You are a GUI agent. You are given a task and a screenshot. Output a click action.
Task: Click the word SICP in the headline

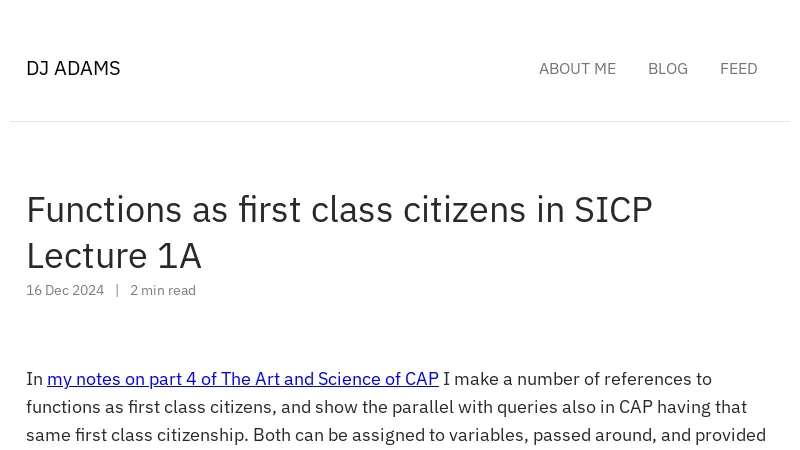click(612, 210)
